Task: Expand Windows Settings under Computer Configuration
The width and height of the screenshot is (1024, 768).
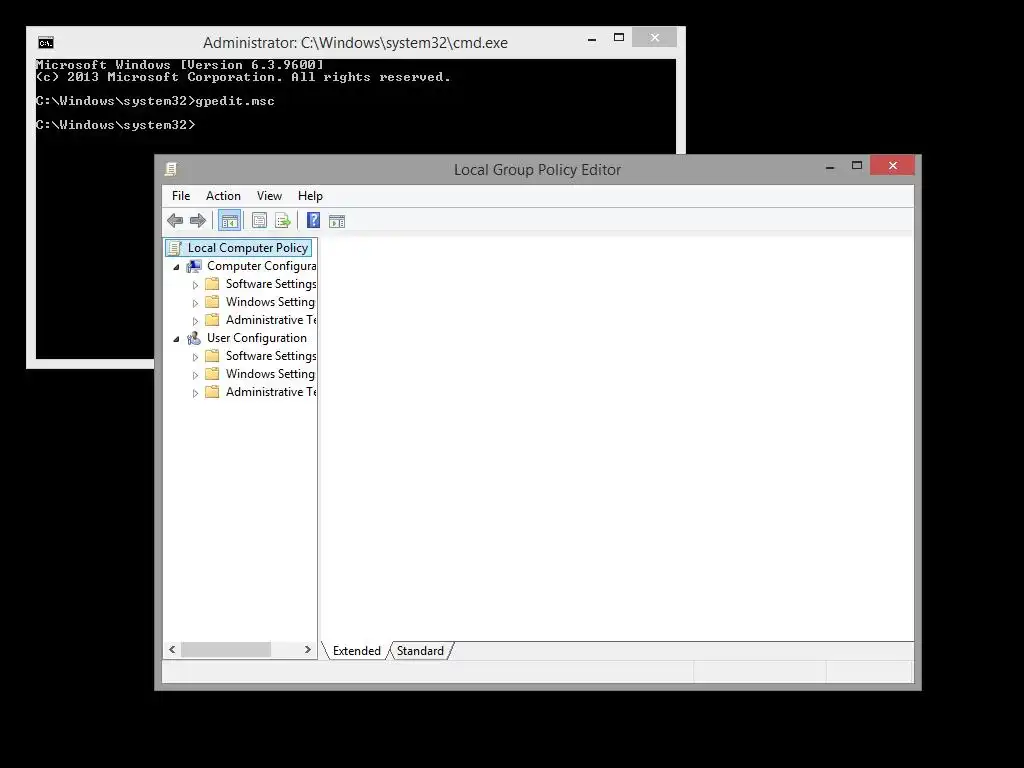Action: tap(195, 303)
